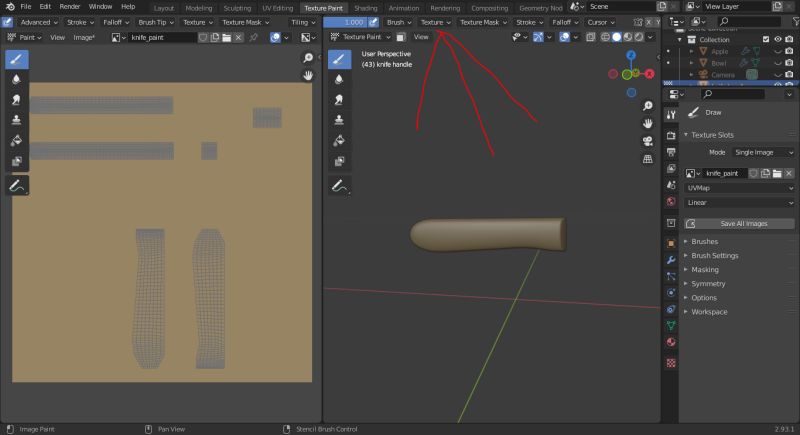Image resolution: width=800 pixels, height=435 pixels.
Task: Select the Fill tool in the 3D viewport
Action: [x=339, y=140]
